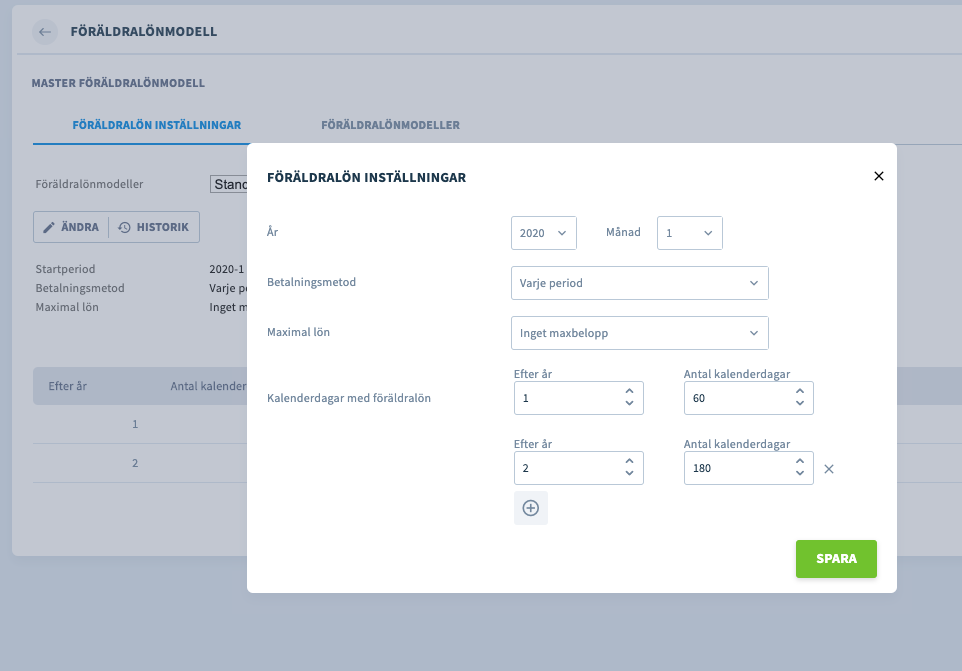Open Föräldralönmodeller select in background page
This screenshot has height=671, width=962.
coord(229,184)
